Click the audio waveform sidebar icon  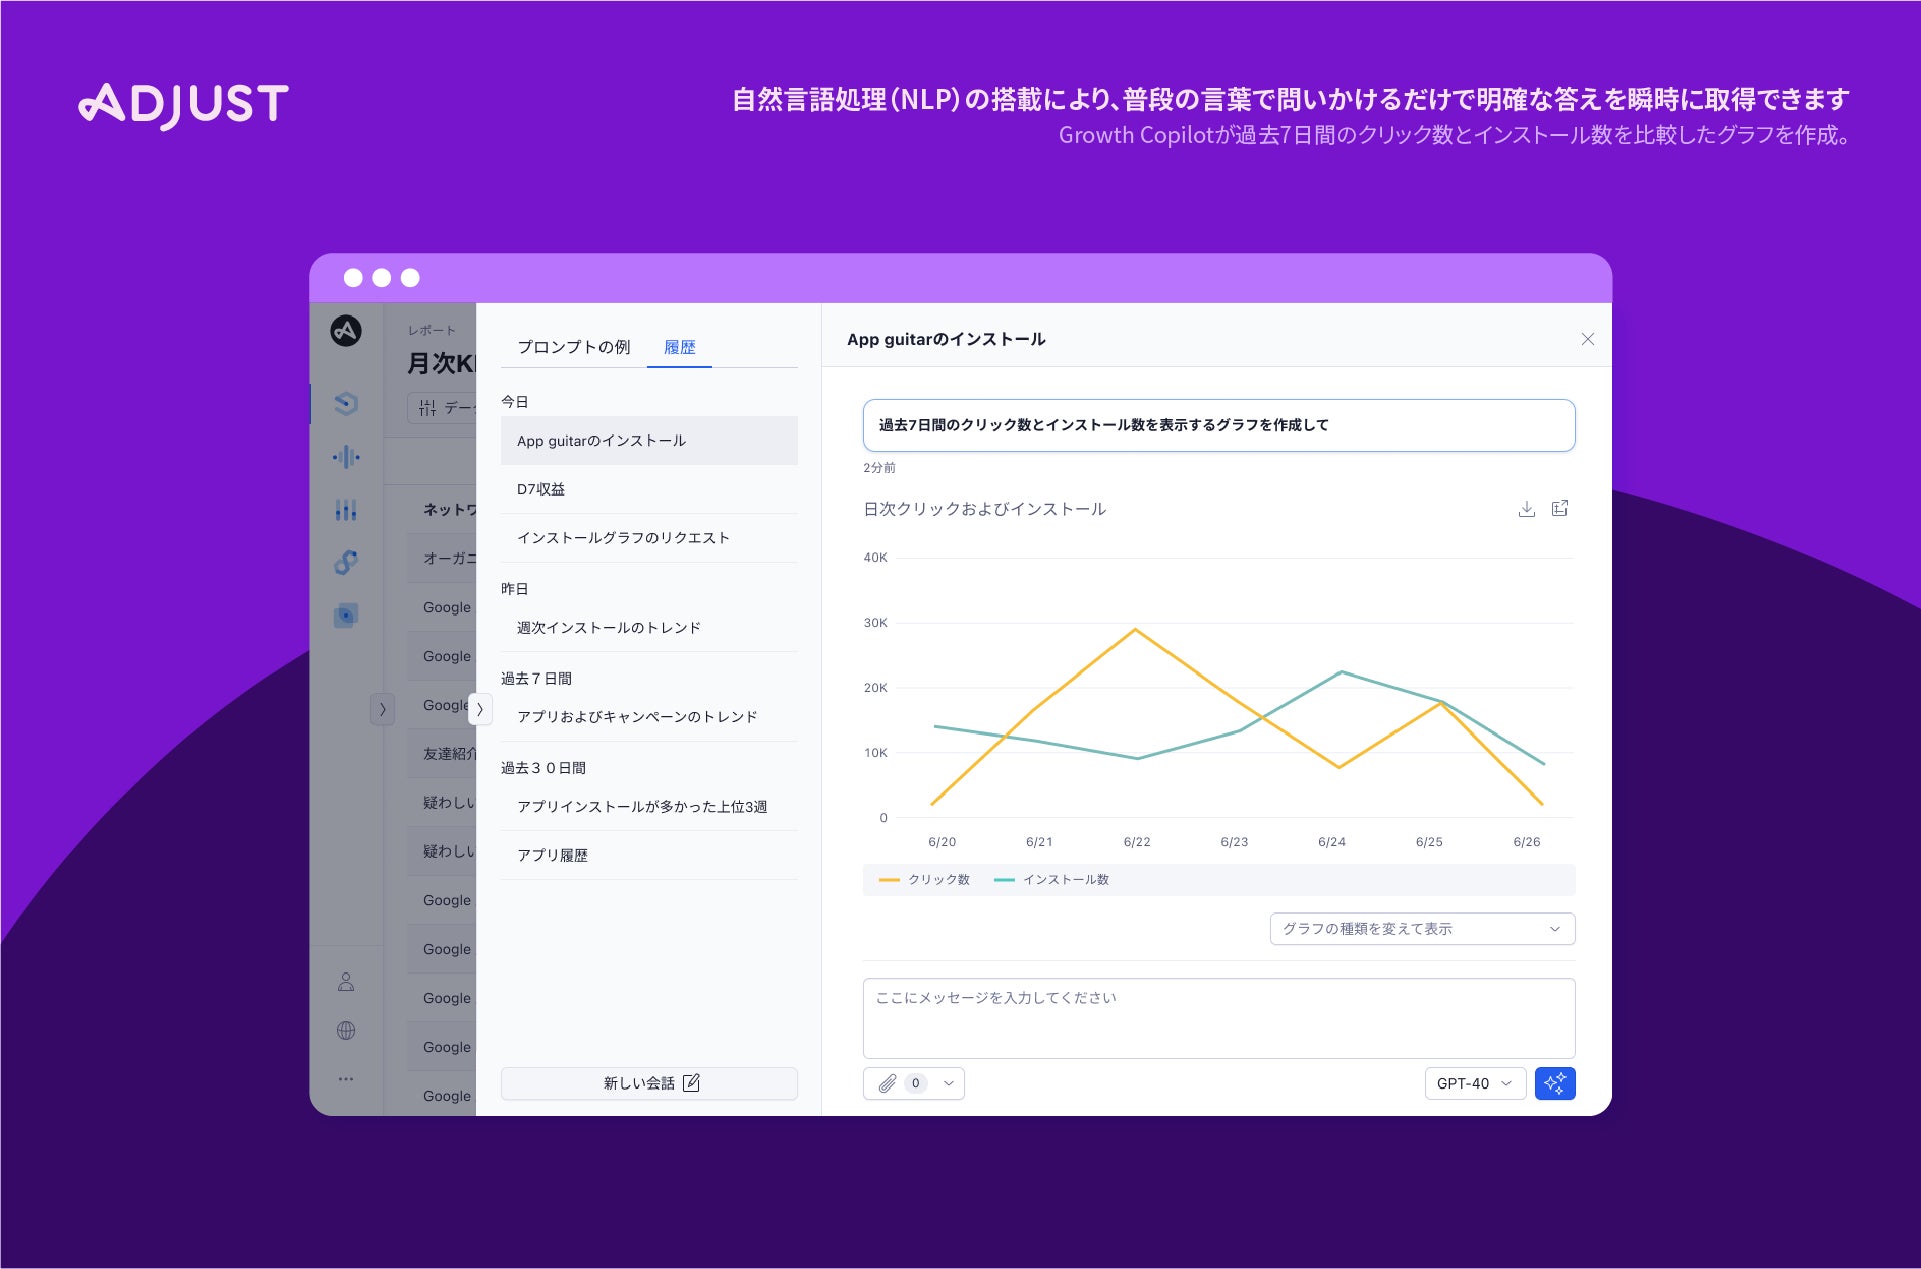point(346,457)
